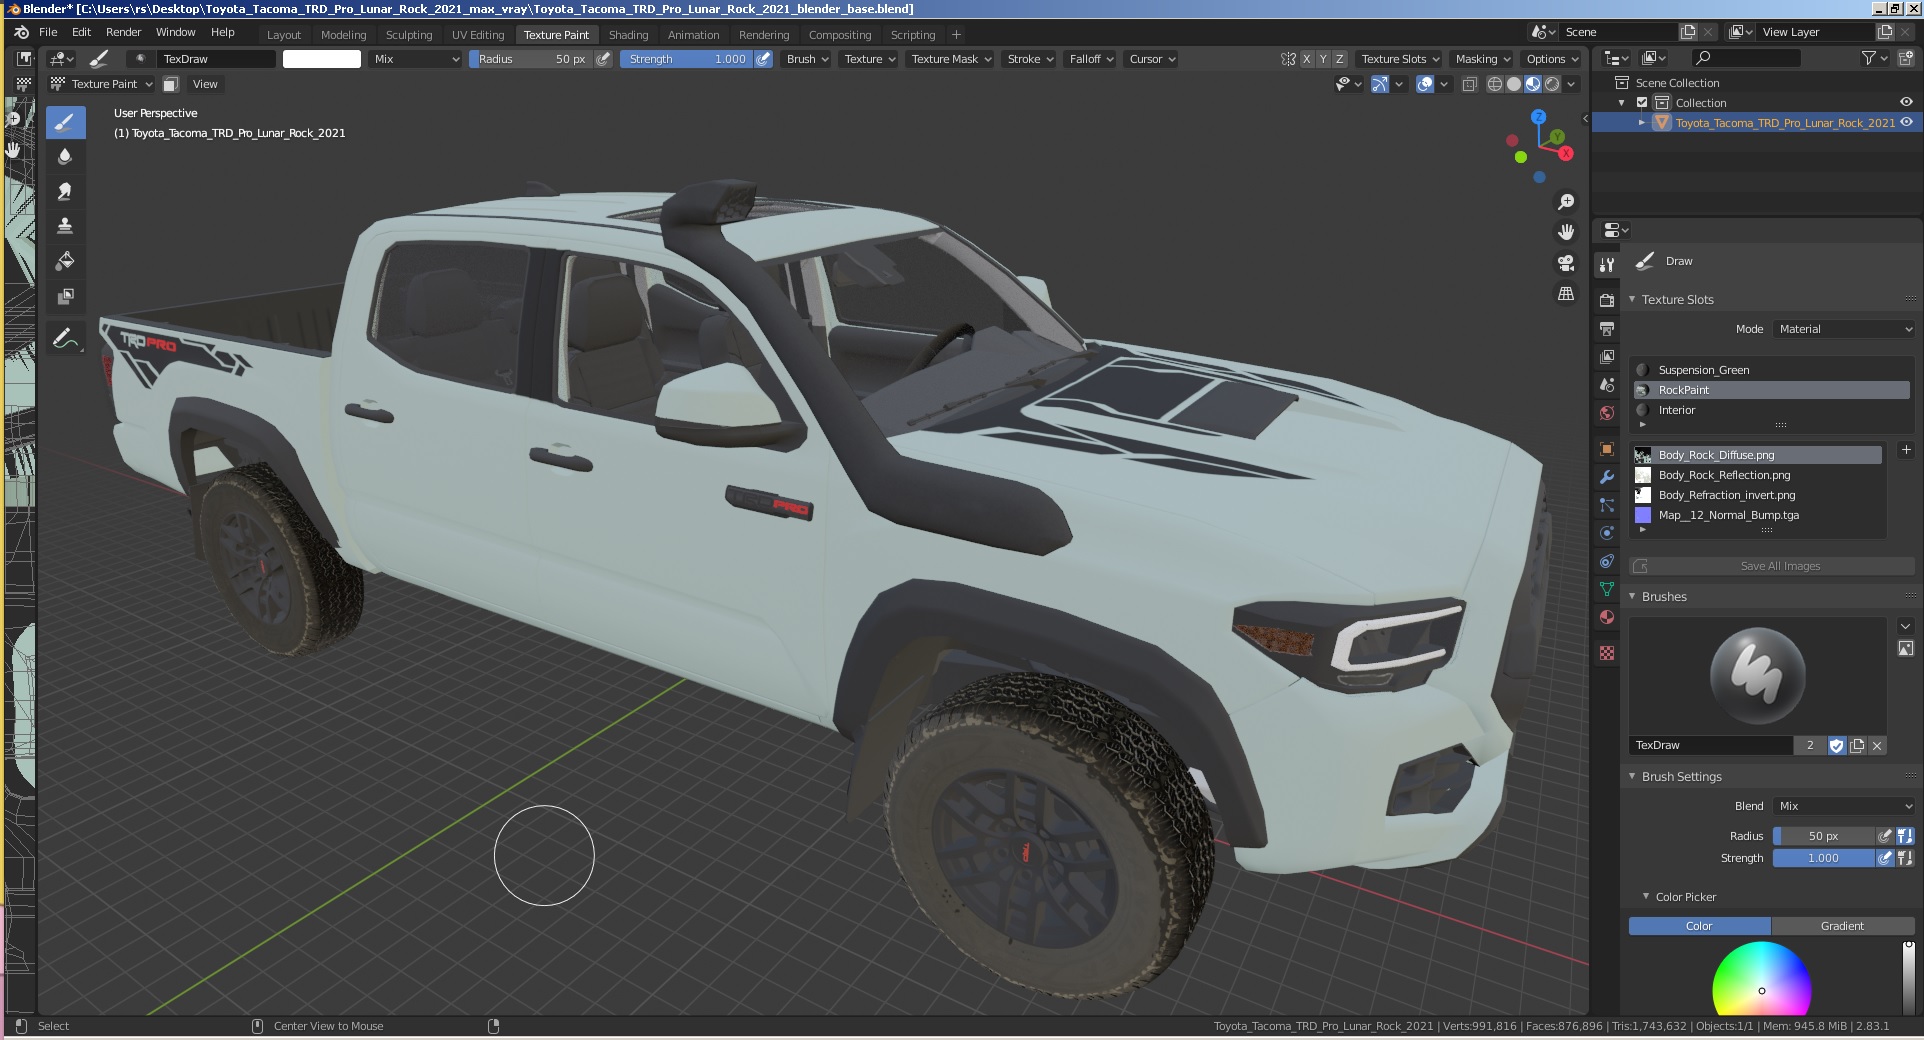The image size is (1924, 1040).
Task: Click the pan view hand icon
Action: (x=1566, y=232)
